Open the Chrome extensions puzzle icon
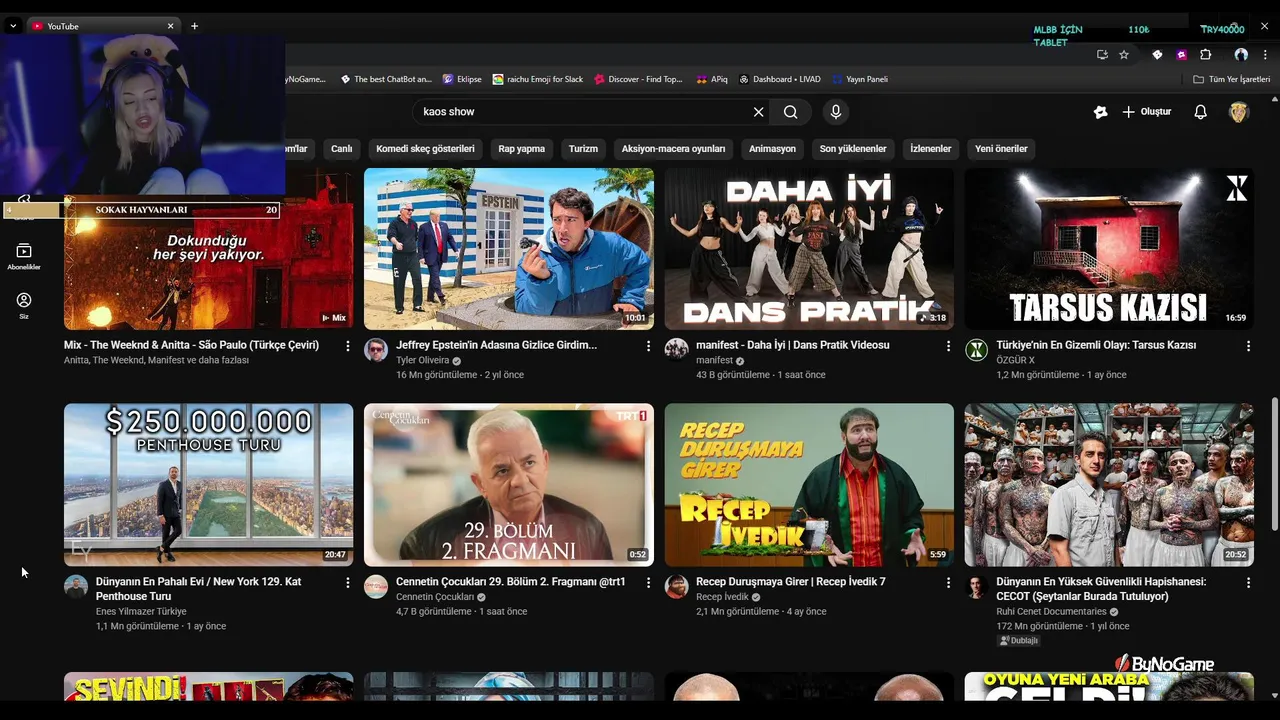This screenshot has height=720, width=1280. (x=1206, y=55)
